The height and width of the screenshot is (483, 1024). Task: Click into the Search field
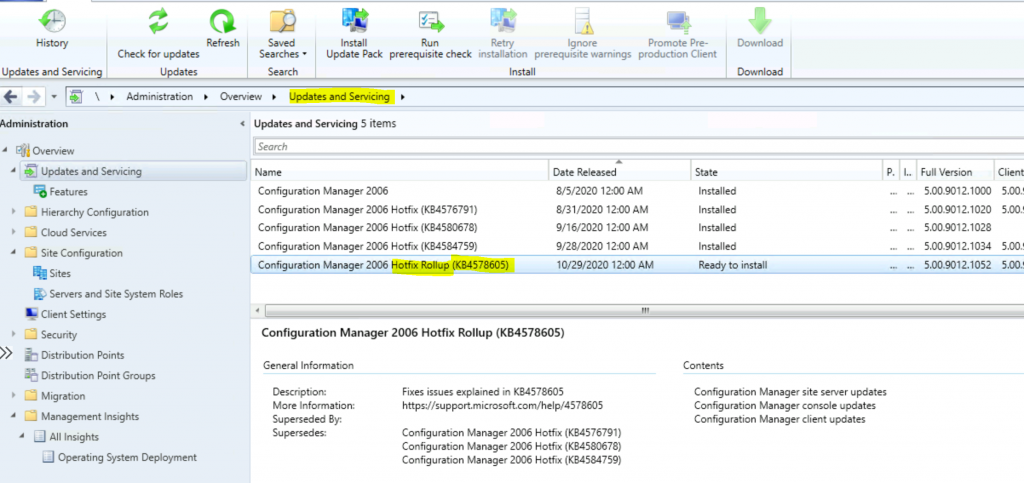tap(639, 146)
